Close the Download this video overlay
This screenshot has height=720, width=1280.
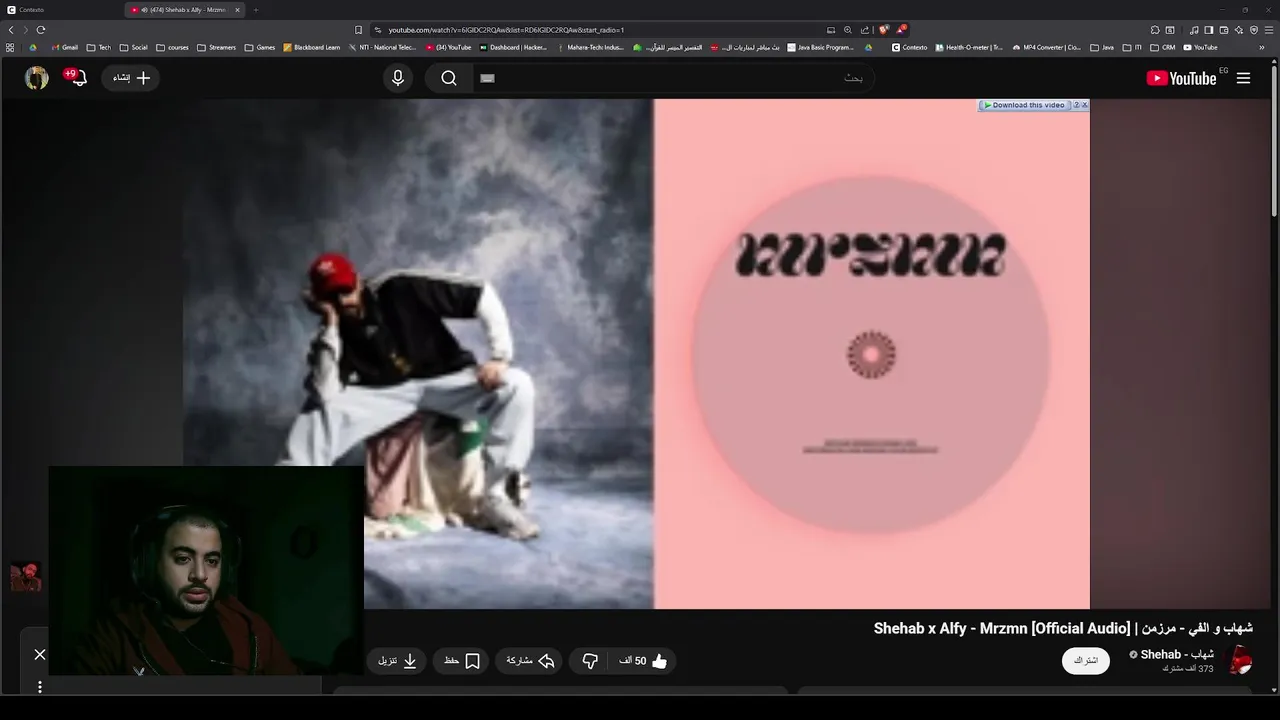(x=1084, y=105)
